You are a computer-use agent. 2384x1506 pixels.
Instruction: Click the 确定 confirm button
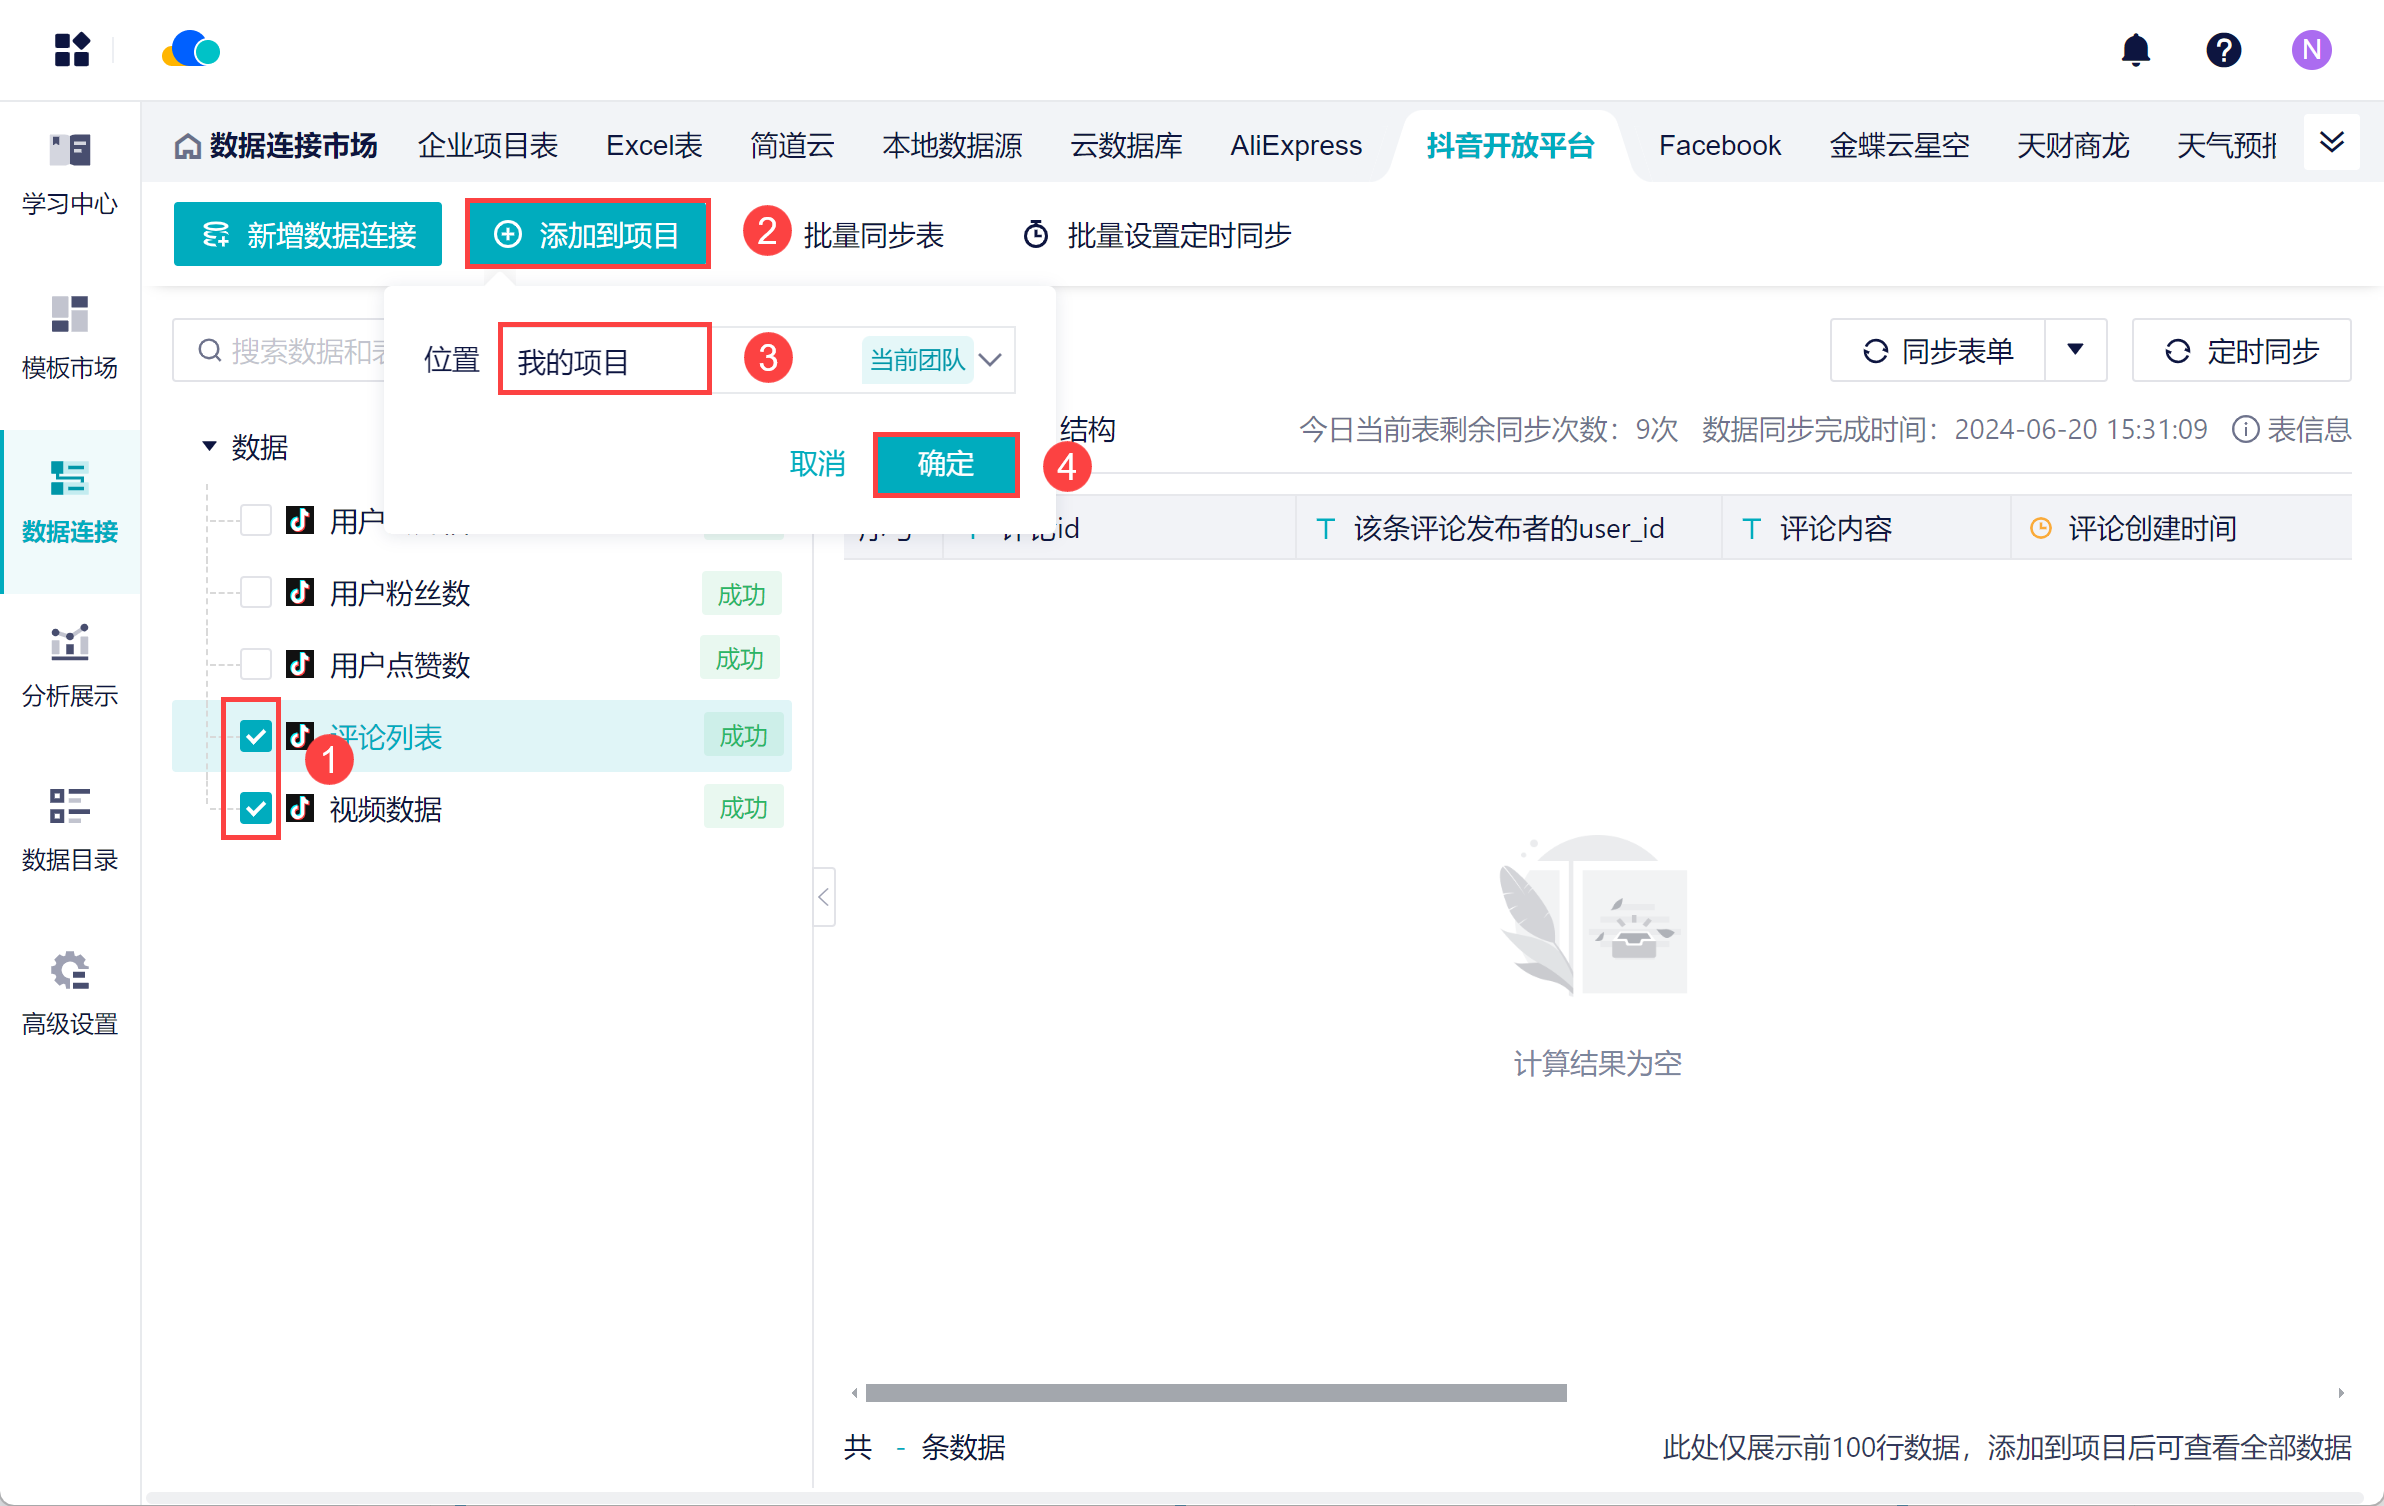[x=945, y=464]
